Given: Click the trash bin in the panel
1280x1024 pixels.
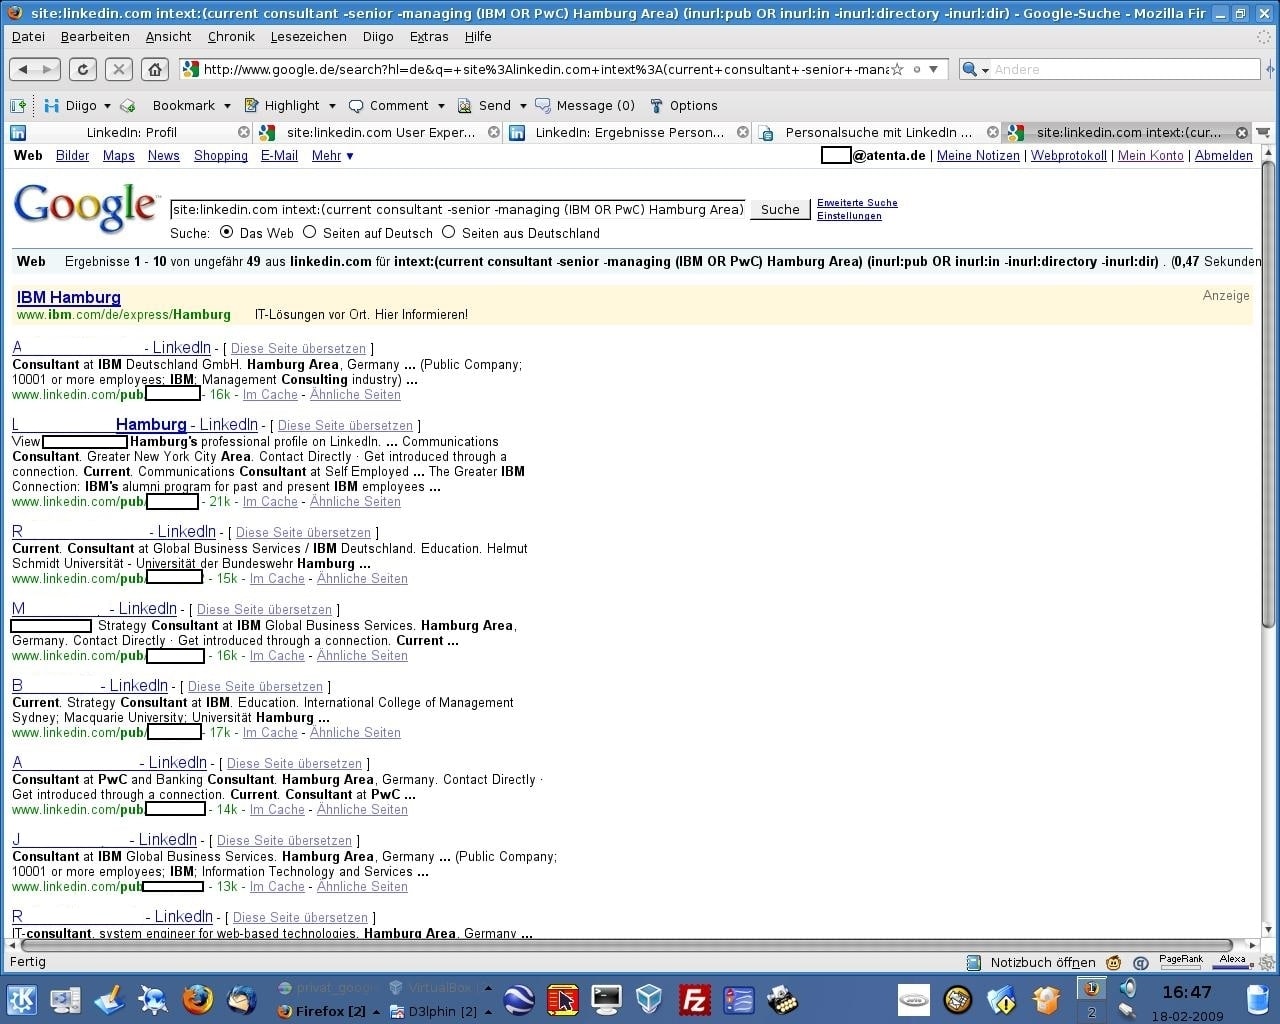Looking at the screenshot, I should (1258, 999).
